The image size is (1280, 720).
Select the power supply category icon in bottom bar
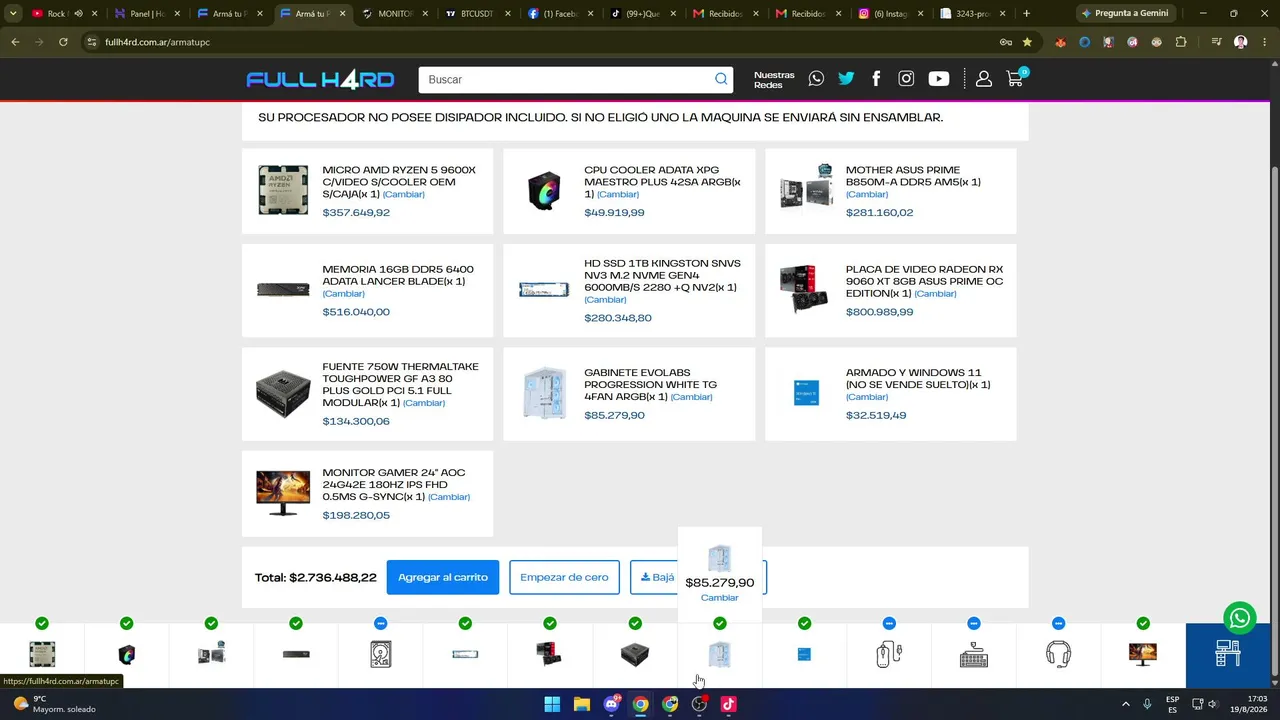635,654
